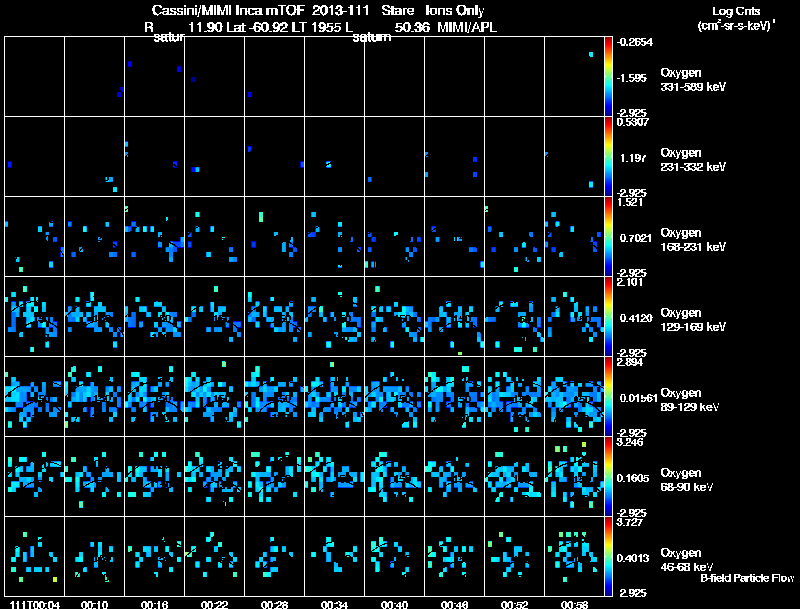Open the first 89-129 keV image panel
This screenshot has height=609, width=800.
pyautogui.click(x=35, y=396)
